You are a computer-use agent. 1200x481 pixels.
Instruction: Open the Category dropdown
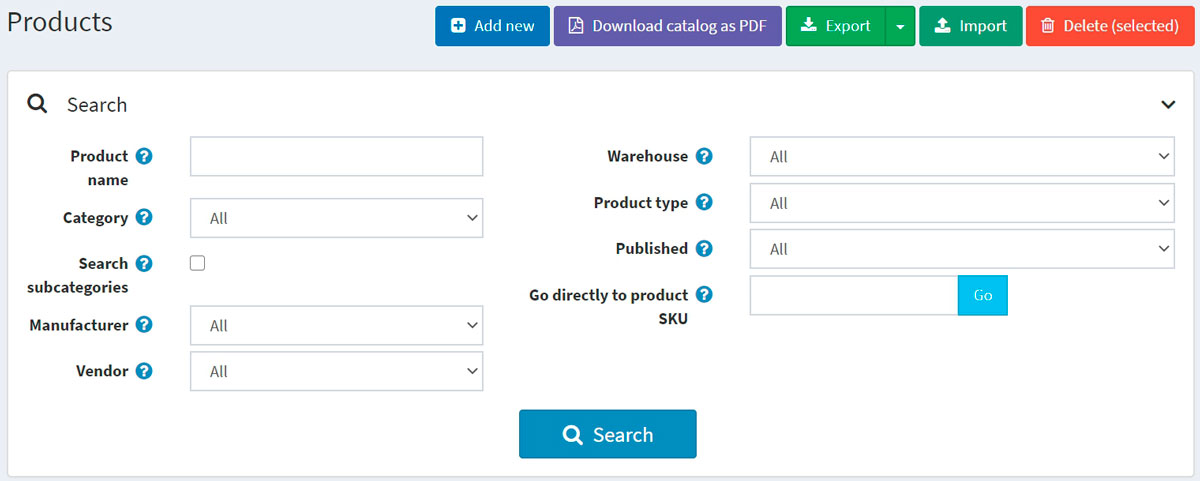336,218
